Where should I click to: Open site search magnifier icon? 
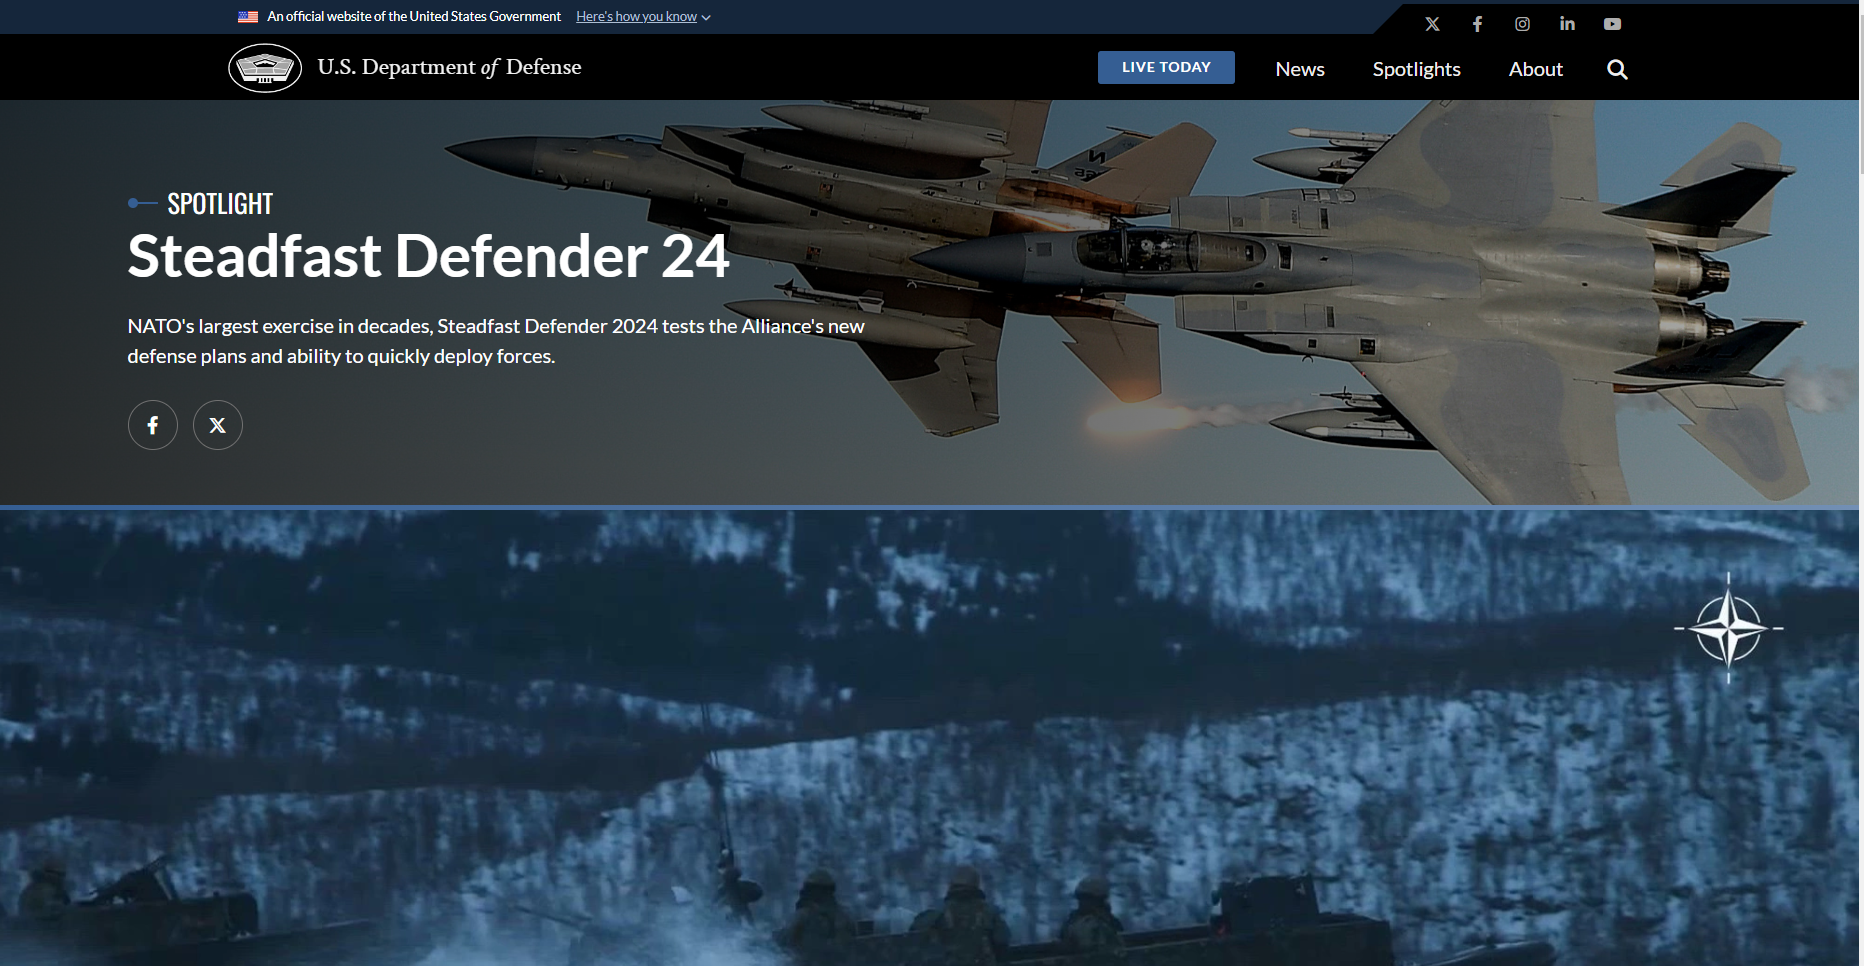(1617, 69)
